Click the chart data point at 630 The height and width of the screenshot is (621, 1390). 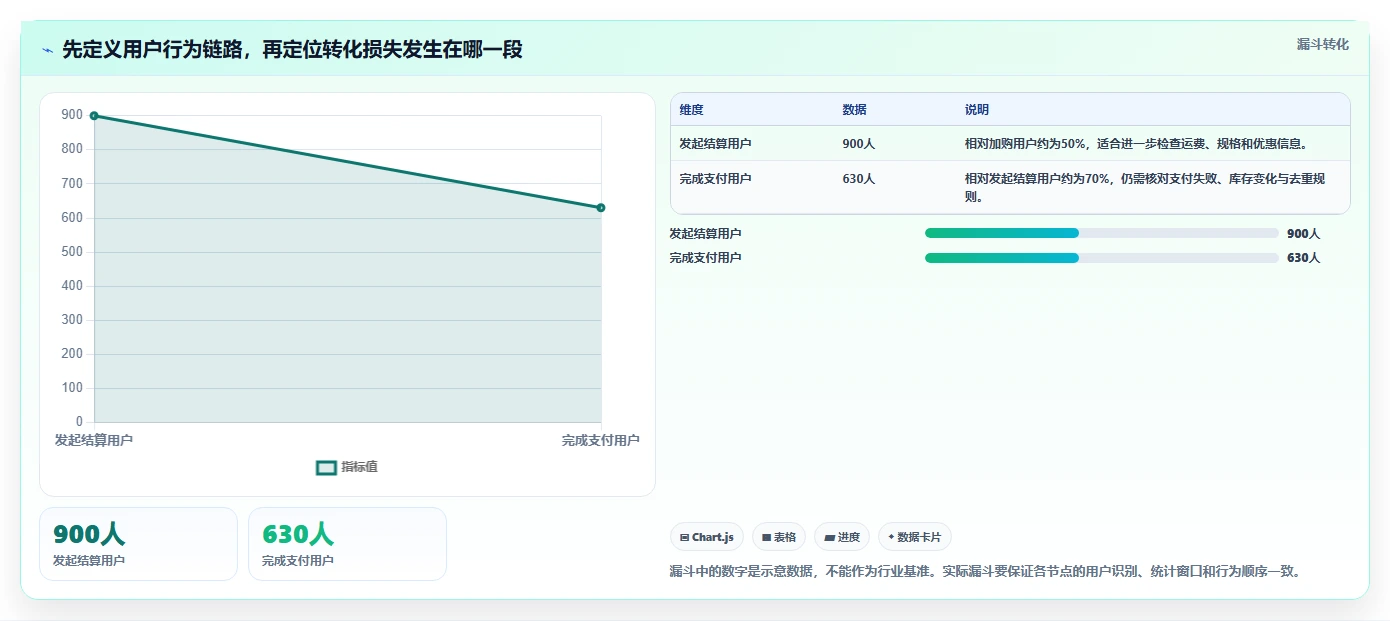click(601, 208)
